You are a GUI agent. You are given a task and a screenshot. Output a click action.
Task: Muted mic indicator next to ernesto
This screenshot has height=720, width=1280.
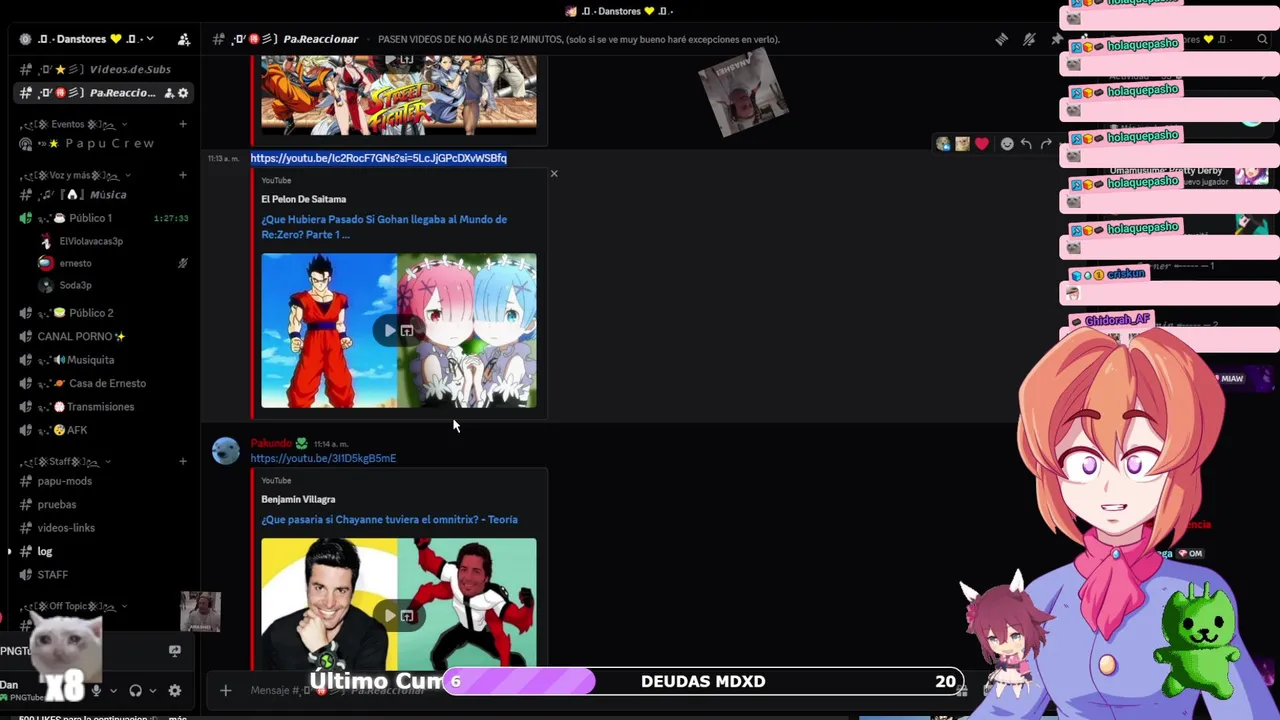[182, 264]
